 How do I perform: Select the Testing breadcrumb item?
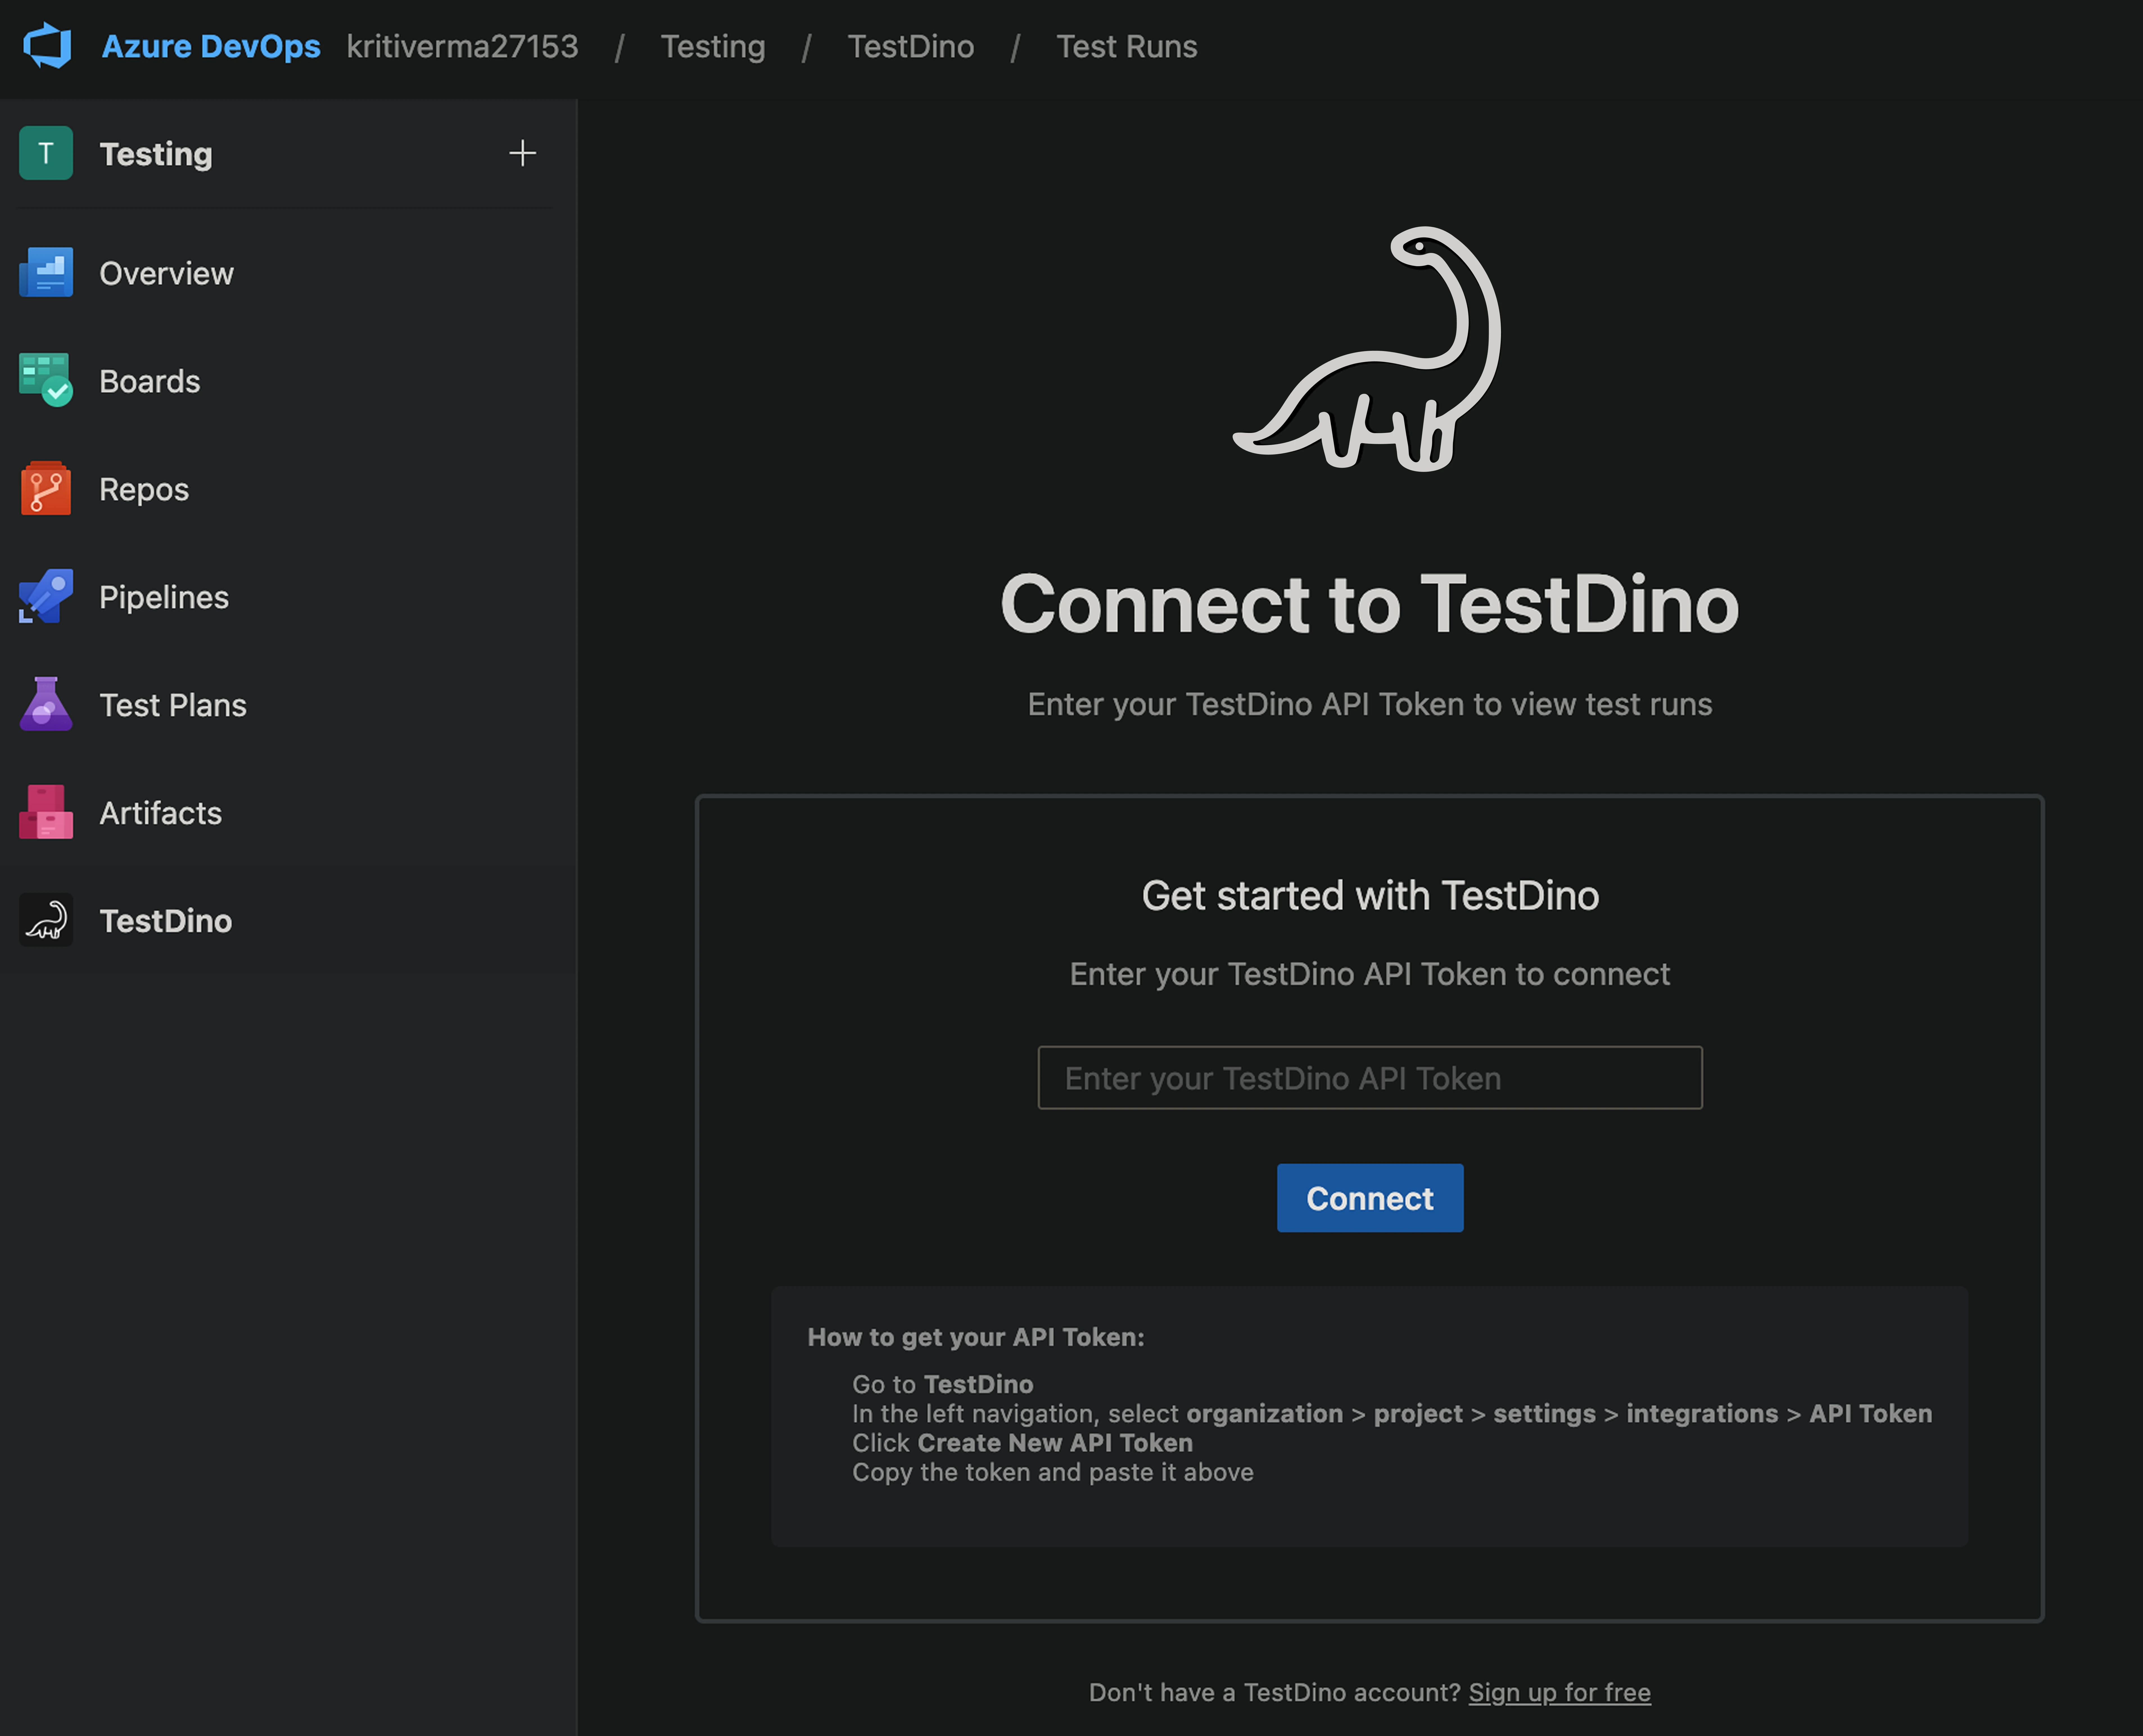click(712, 46)
